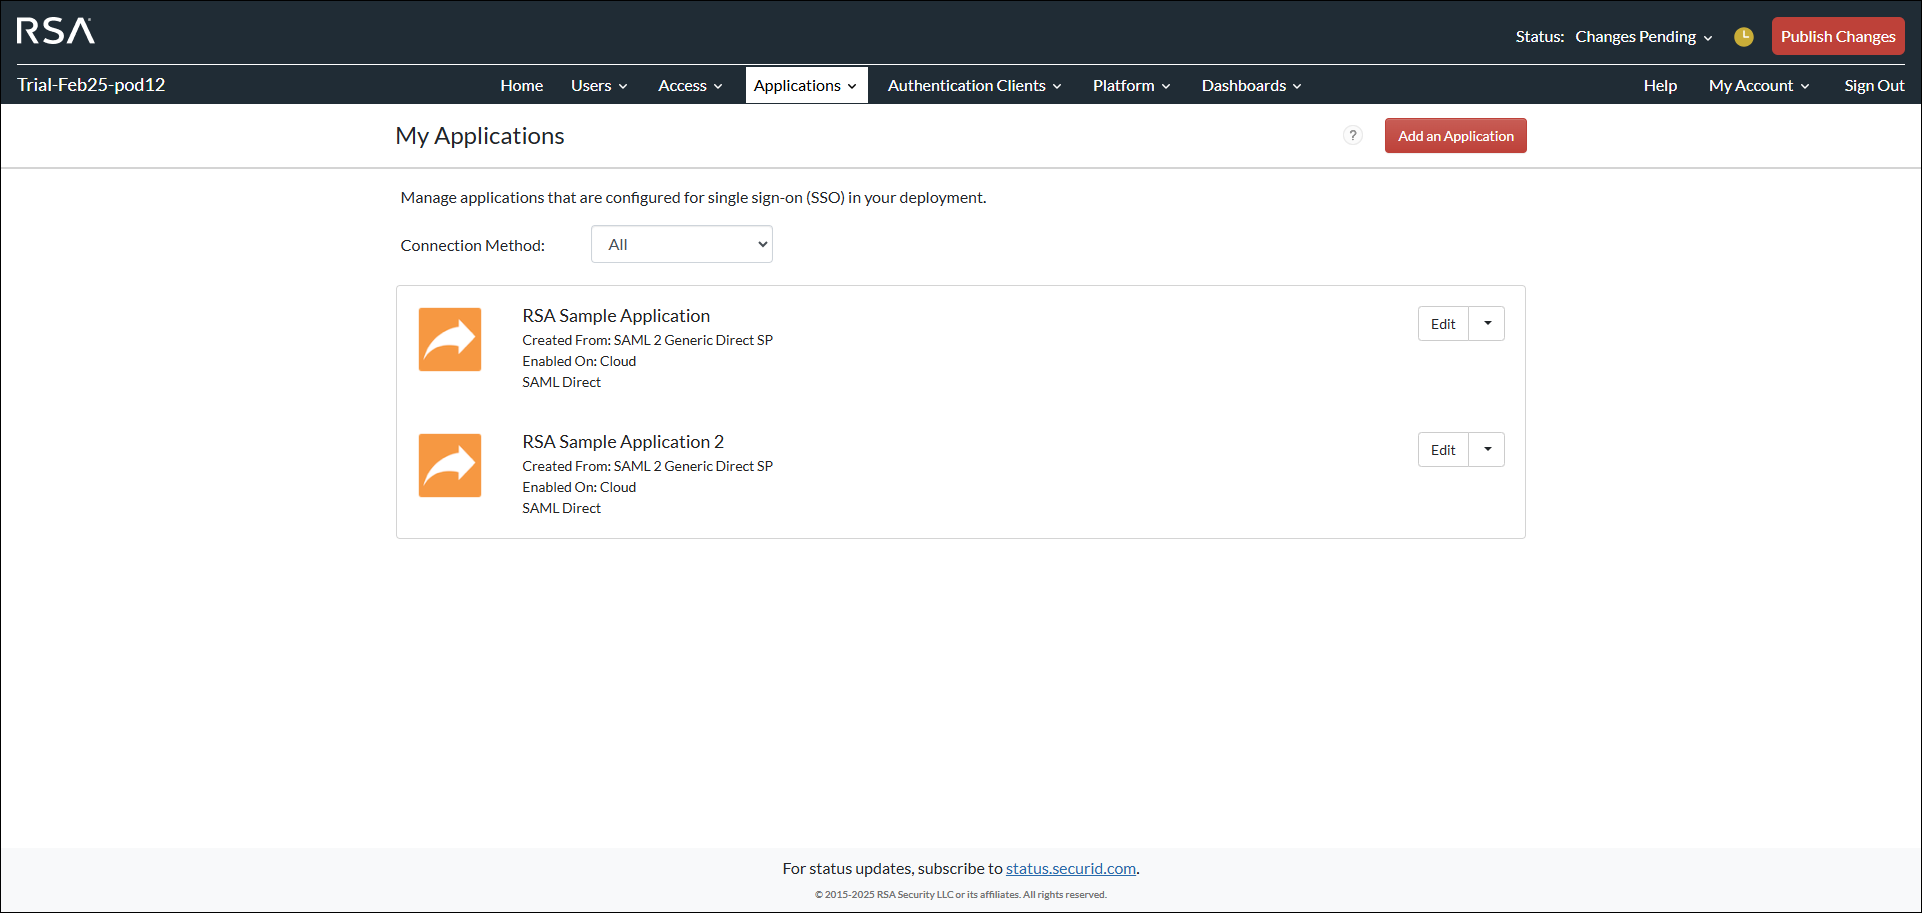Click the RSA Sample Application 2 orange icon
This screenshot has width=1922, height=913.
point(450,466)
